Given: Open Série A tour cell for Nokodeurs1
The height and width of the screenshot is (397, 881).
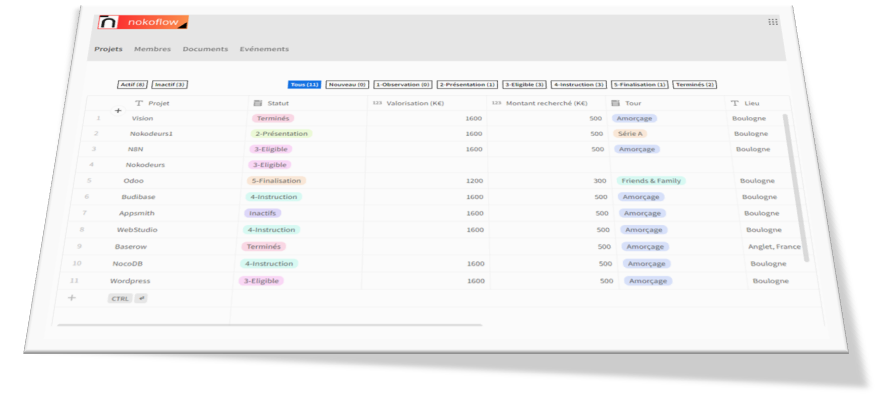Looking at the screenshot, I should pyautogui.click(x=630, y=134).
